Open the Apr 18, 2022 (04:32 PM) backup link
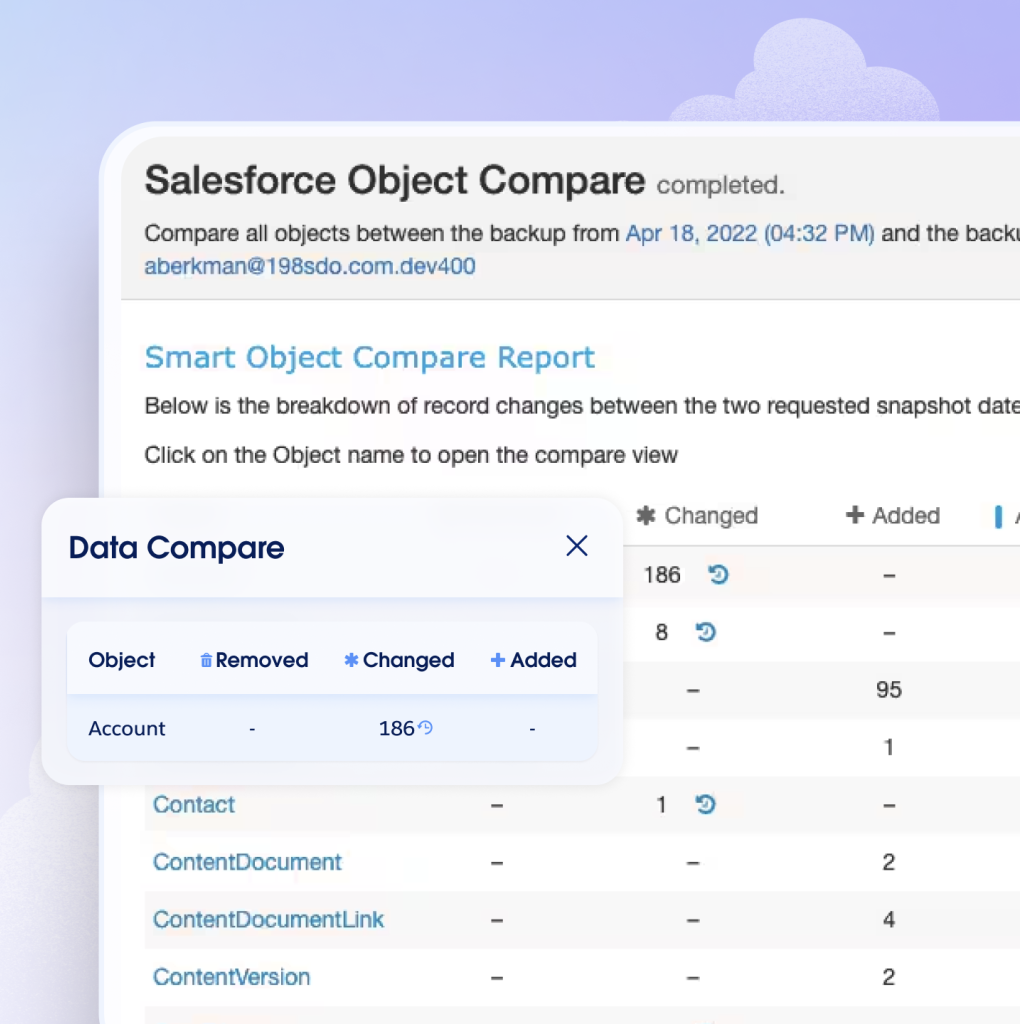This screenshot has width=1028, height=1032. click(750, 234)
